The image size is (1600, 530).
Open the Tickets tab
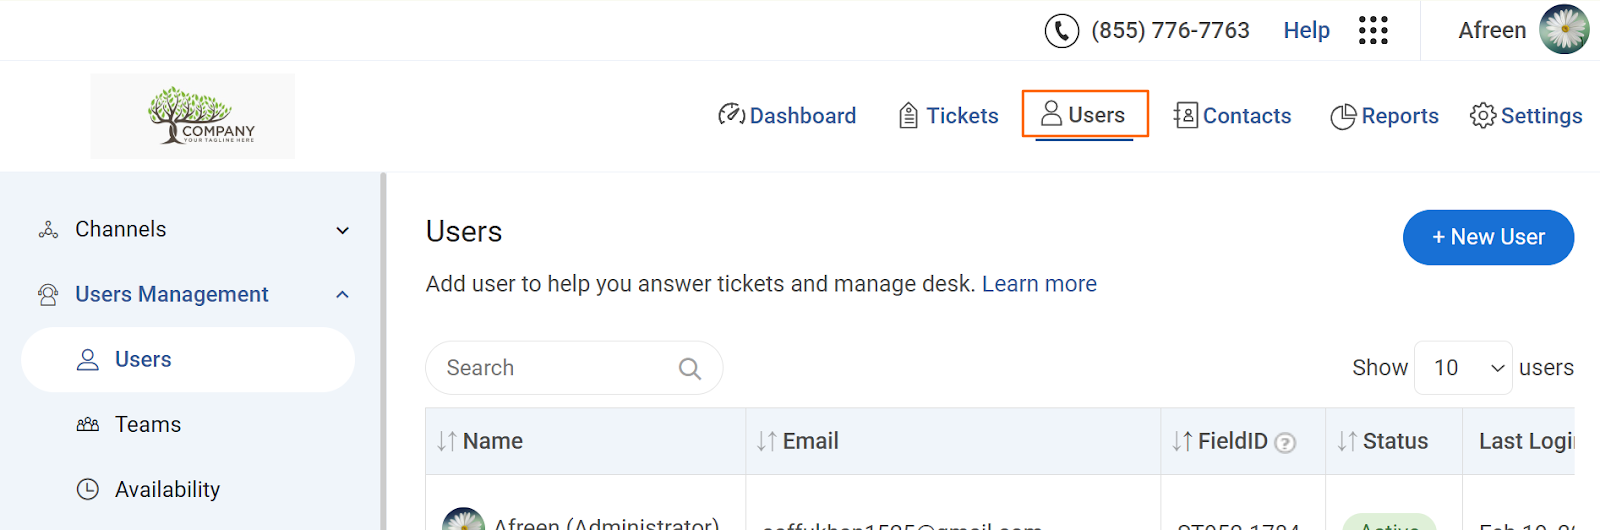pos(948,116)
